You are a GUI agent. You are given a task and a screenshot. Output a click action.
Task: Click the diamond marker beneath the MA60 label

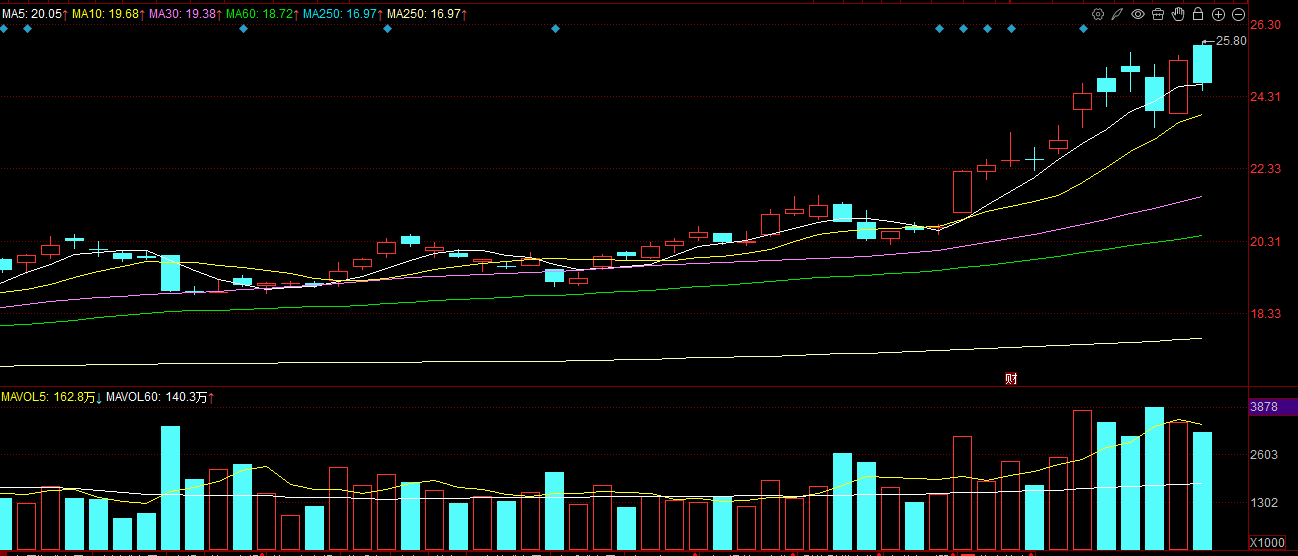click(x=243, y=29)
